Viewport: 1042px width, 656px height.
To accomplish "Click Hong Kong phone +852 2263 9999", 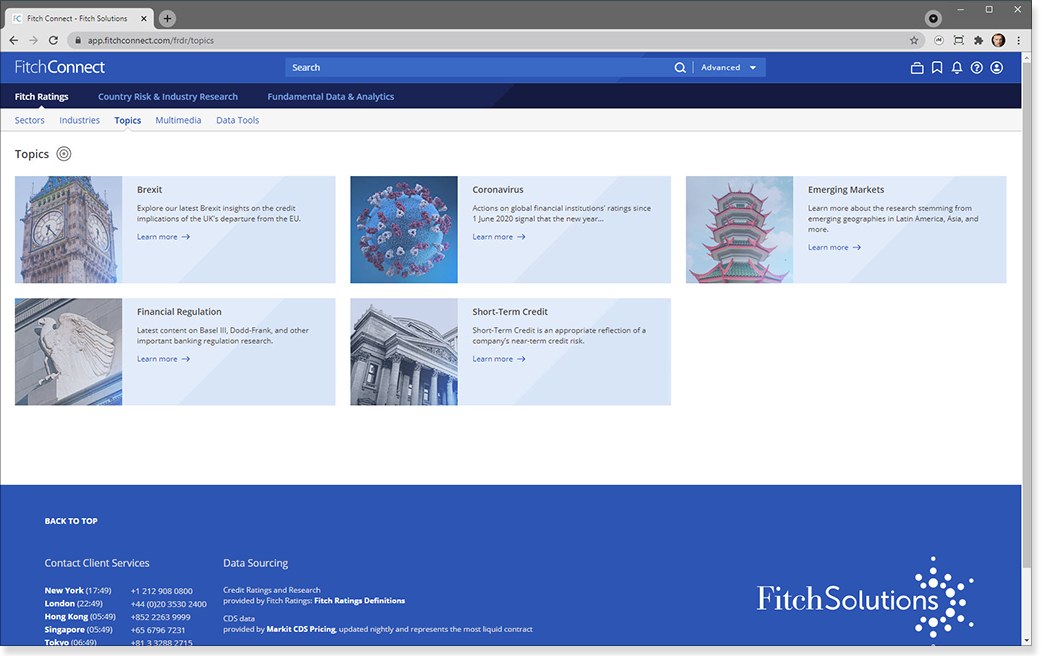I will [160, 617].
